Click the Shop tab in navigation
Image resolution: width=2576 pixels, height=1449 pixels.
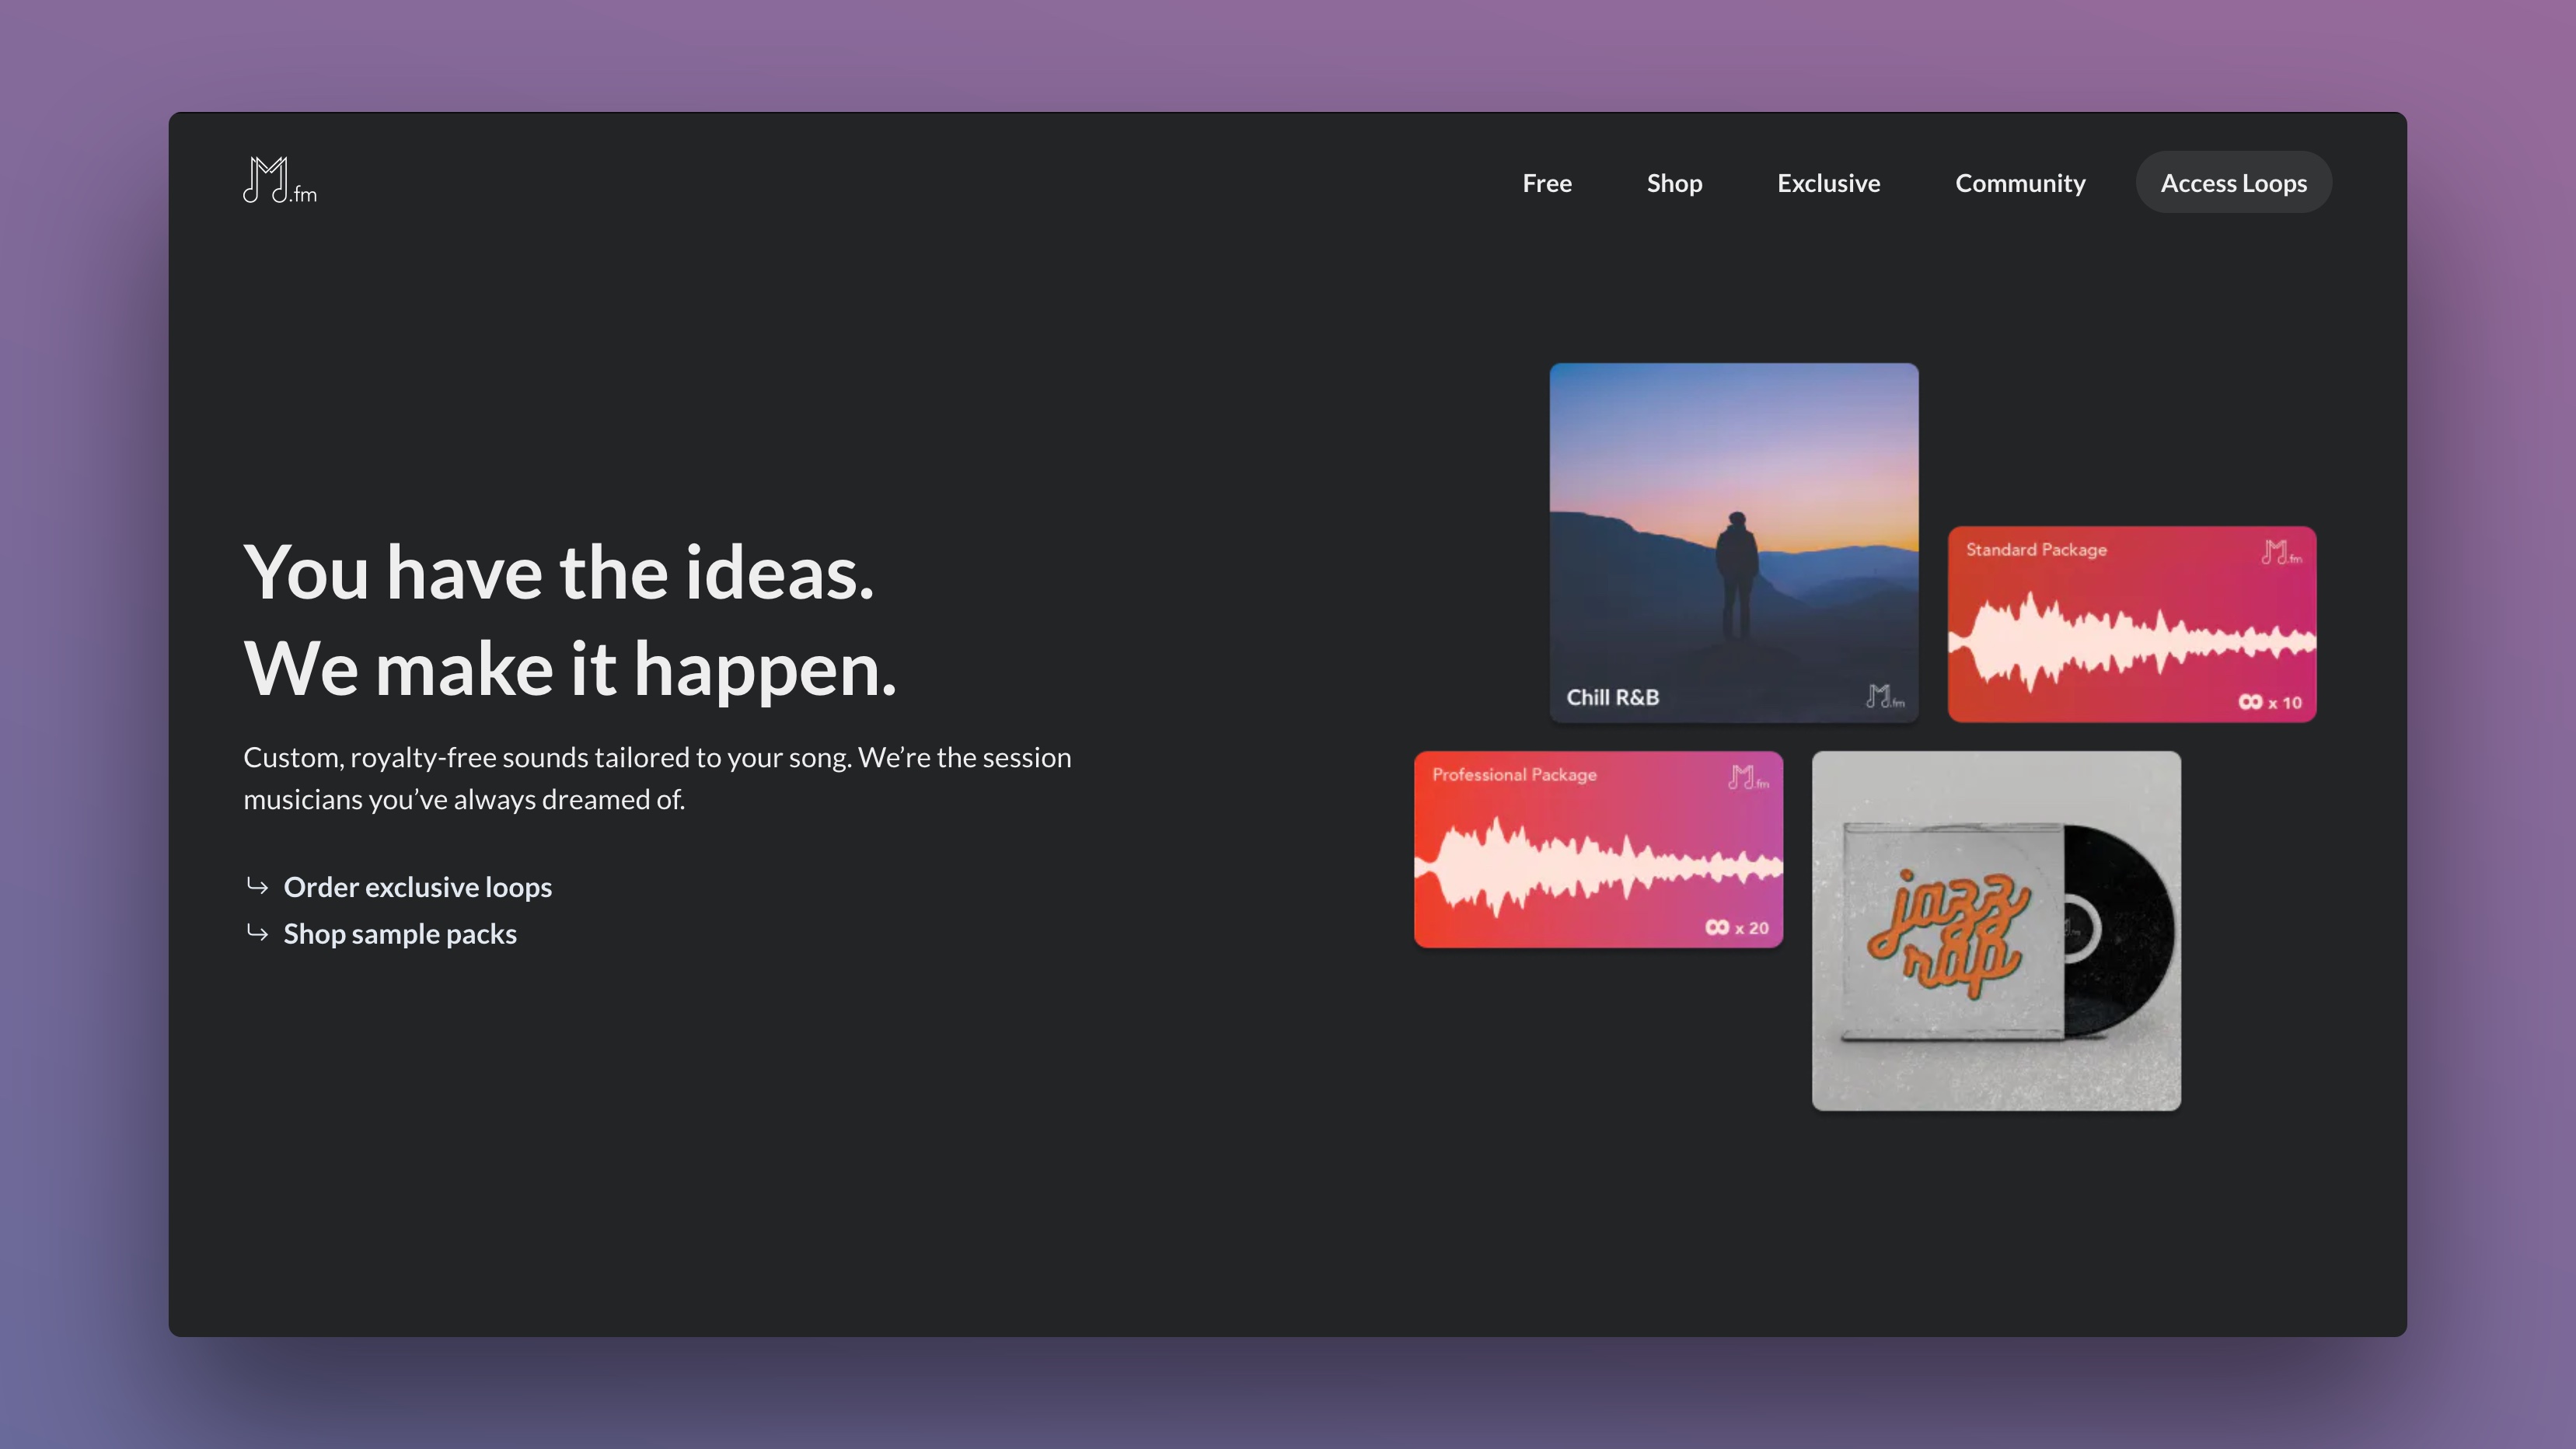[x=1675, y=182]
